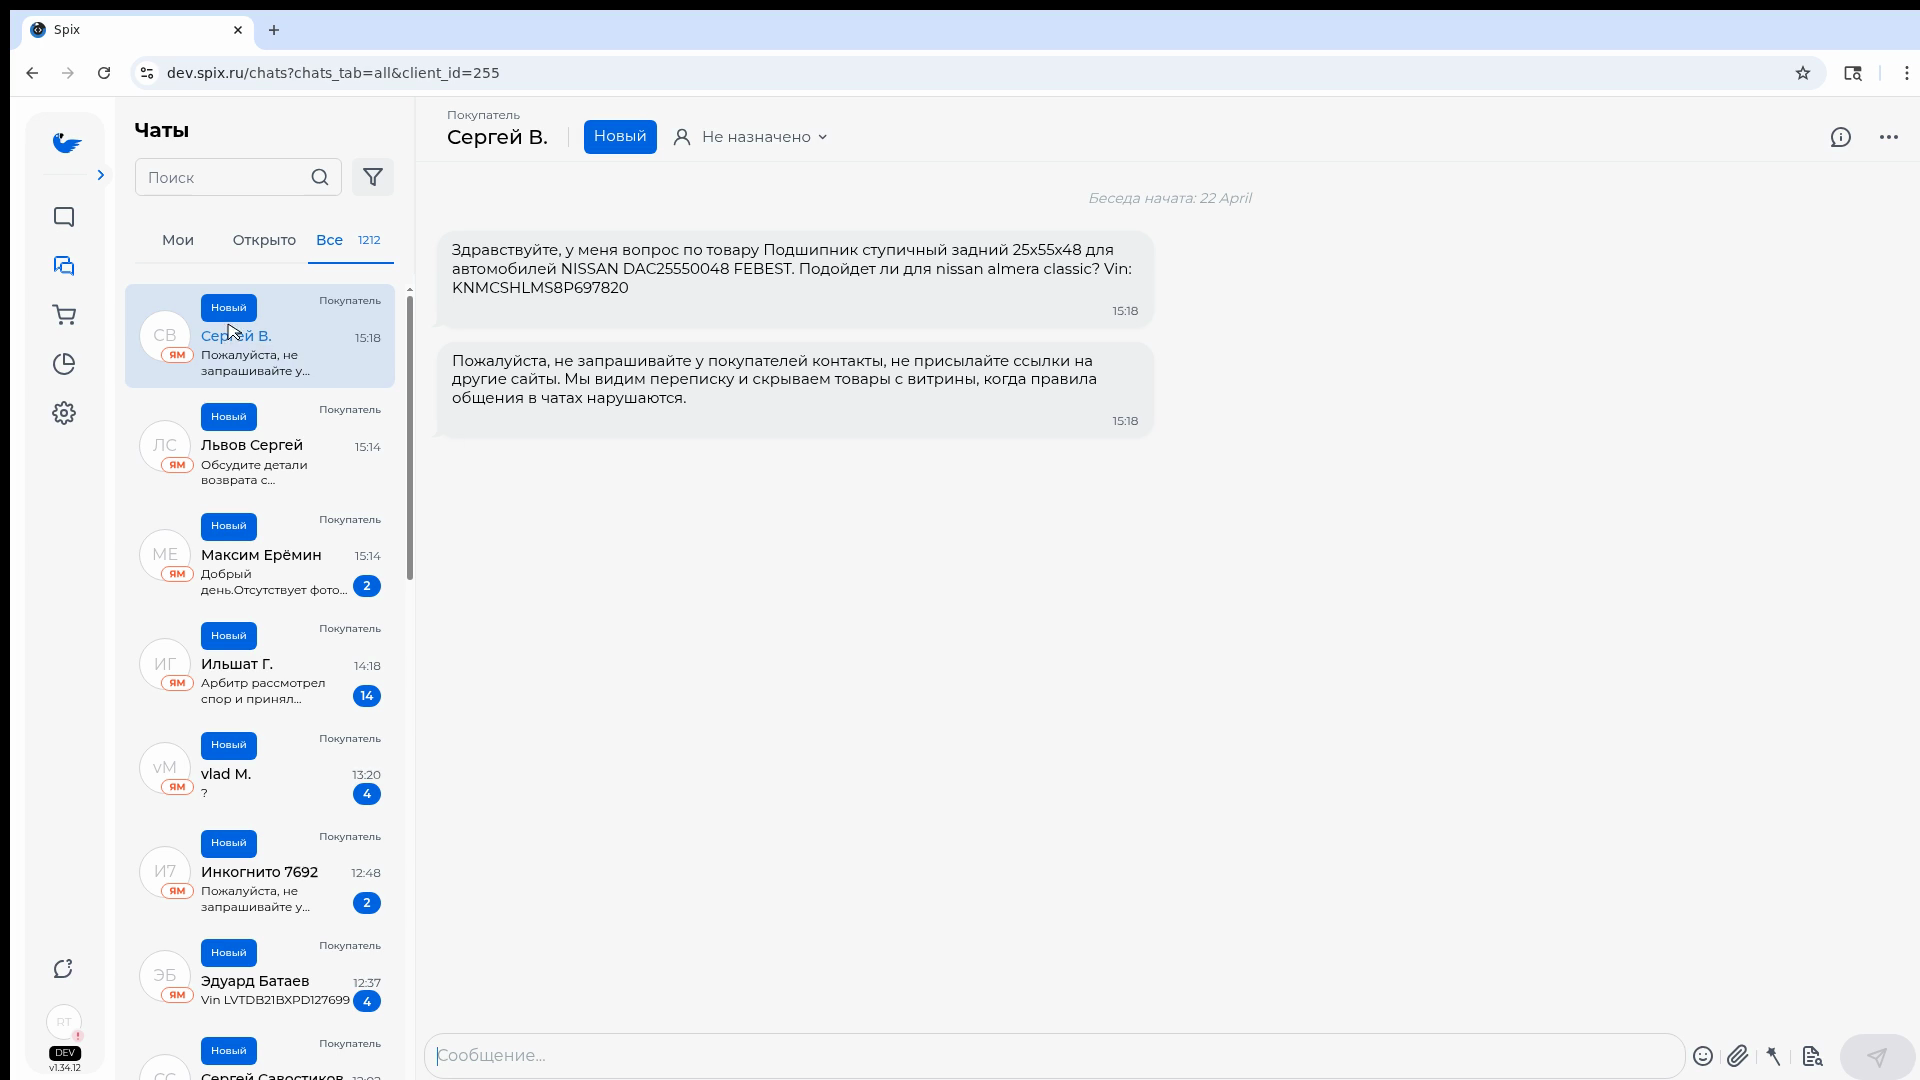Open saved message templates icon
The height and width of the screenshot is (1080, 1920).
1812,1055
